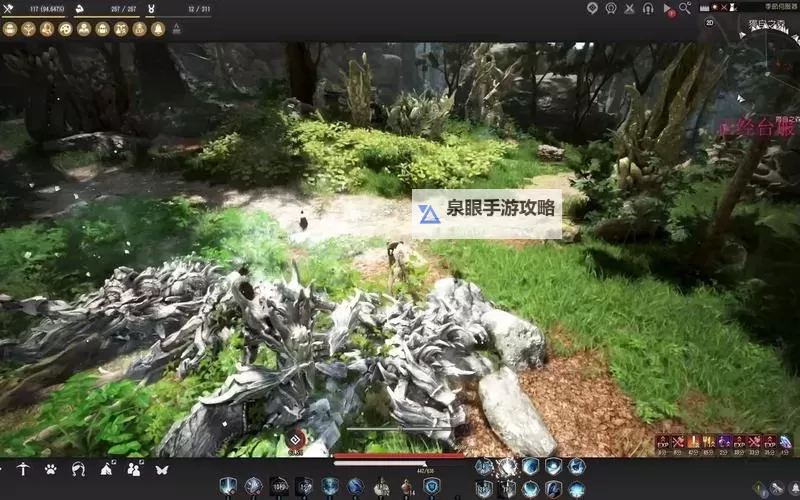The width and height of the screenshot is (800, 500).
Task: Open the gold face profile round icon
Action: pos(47,29)
